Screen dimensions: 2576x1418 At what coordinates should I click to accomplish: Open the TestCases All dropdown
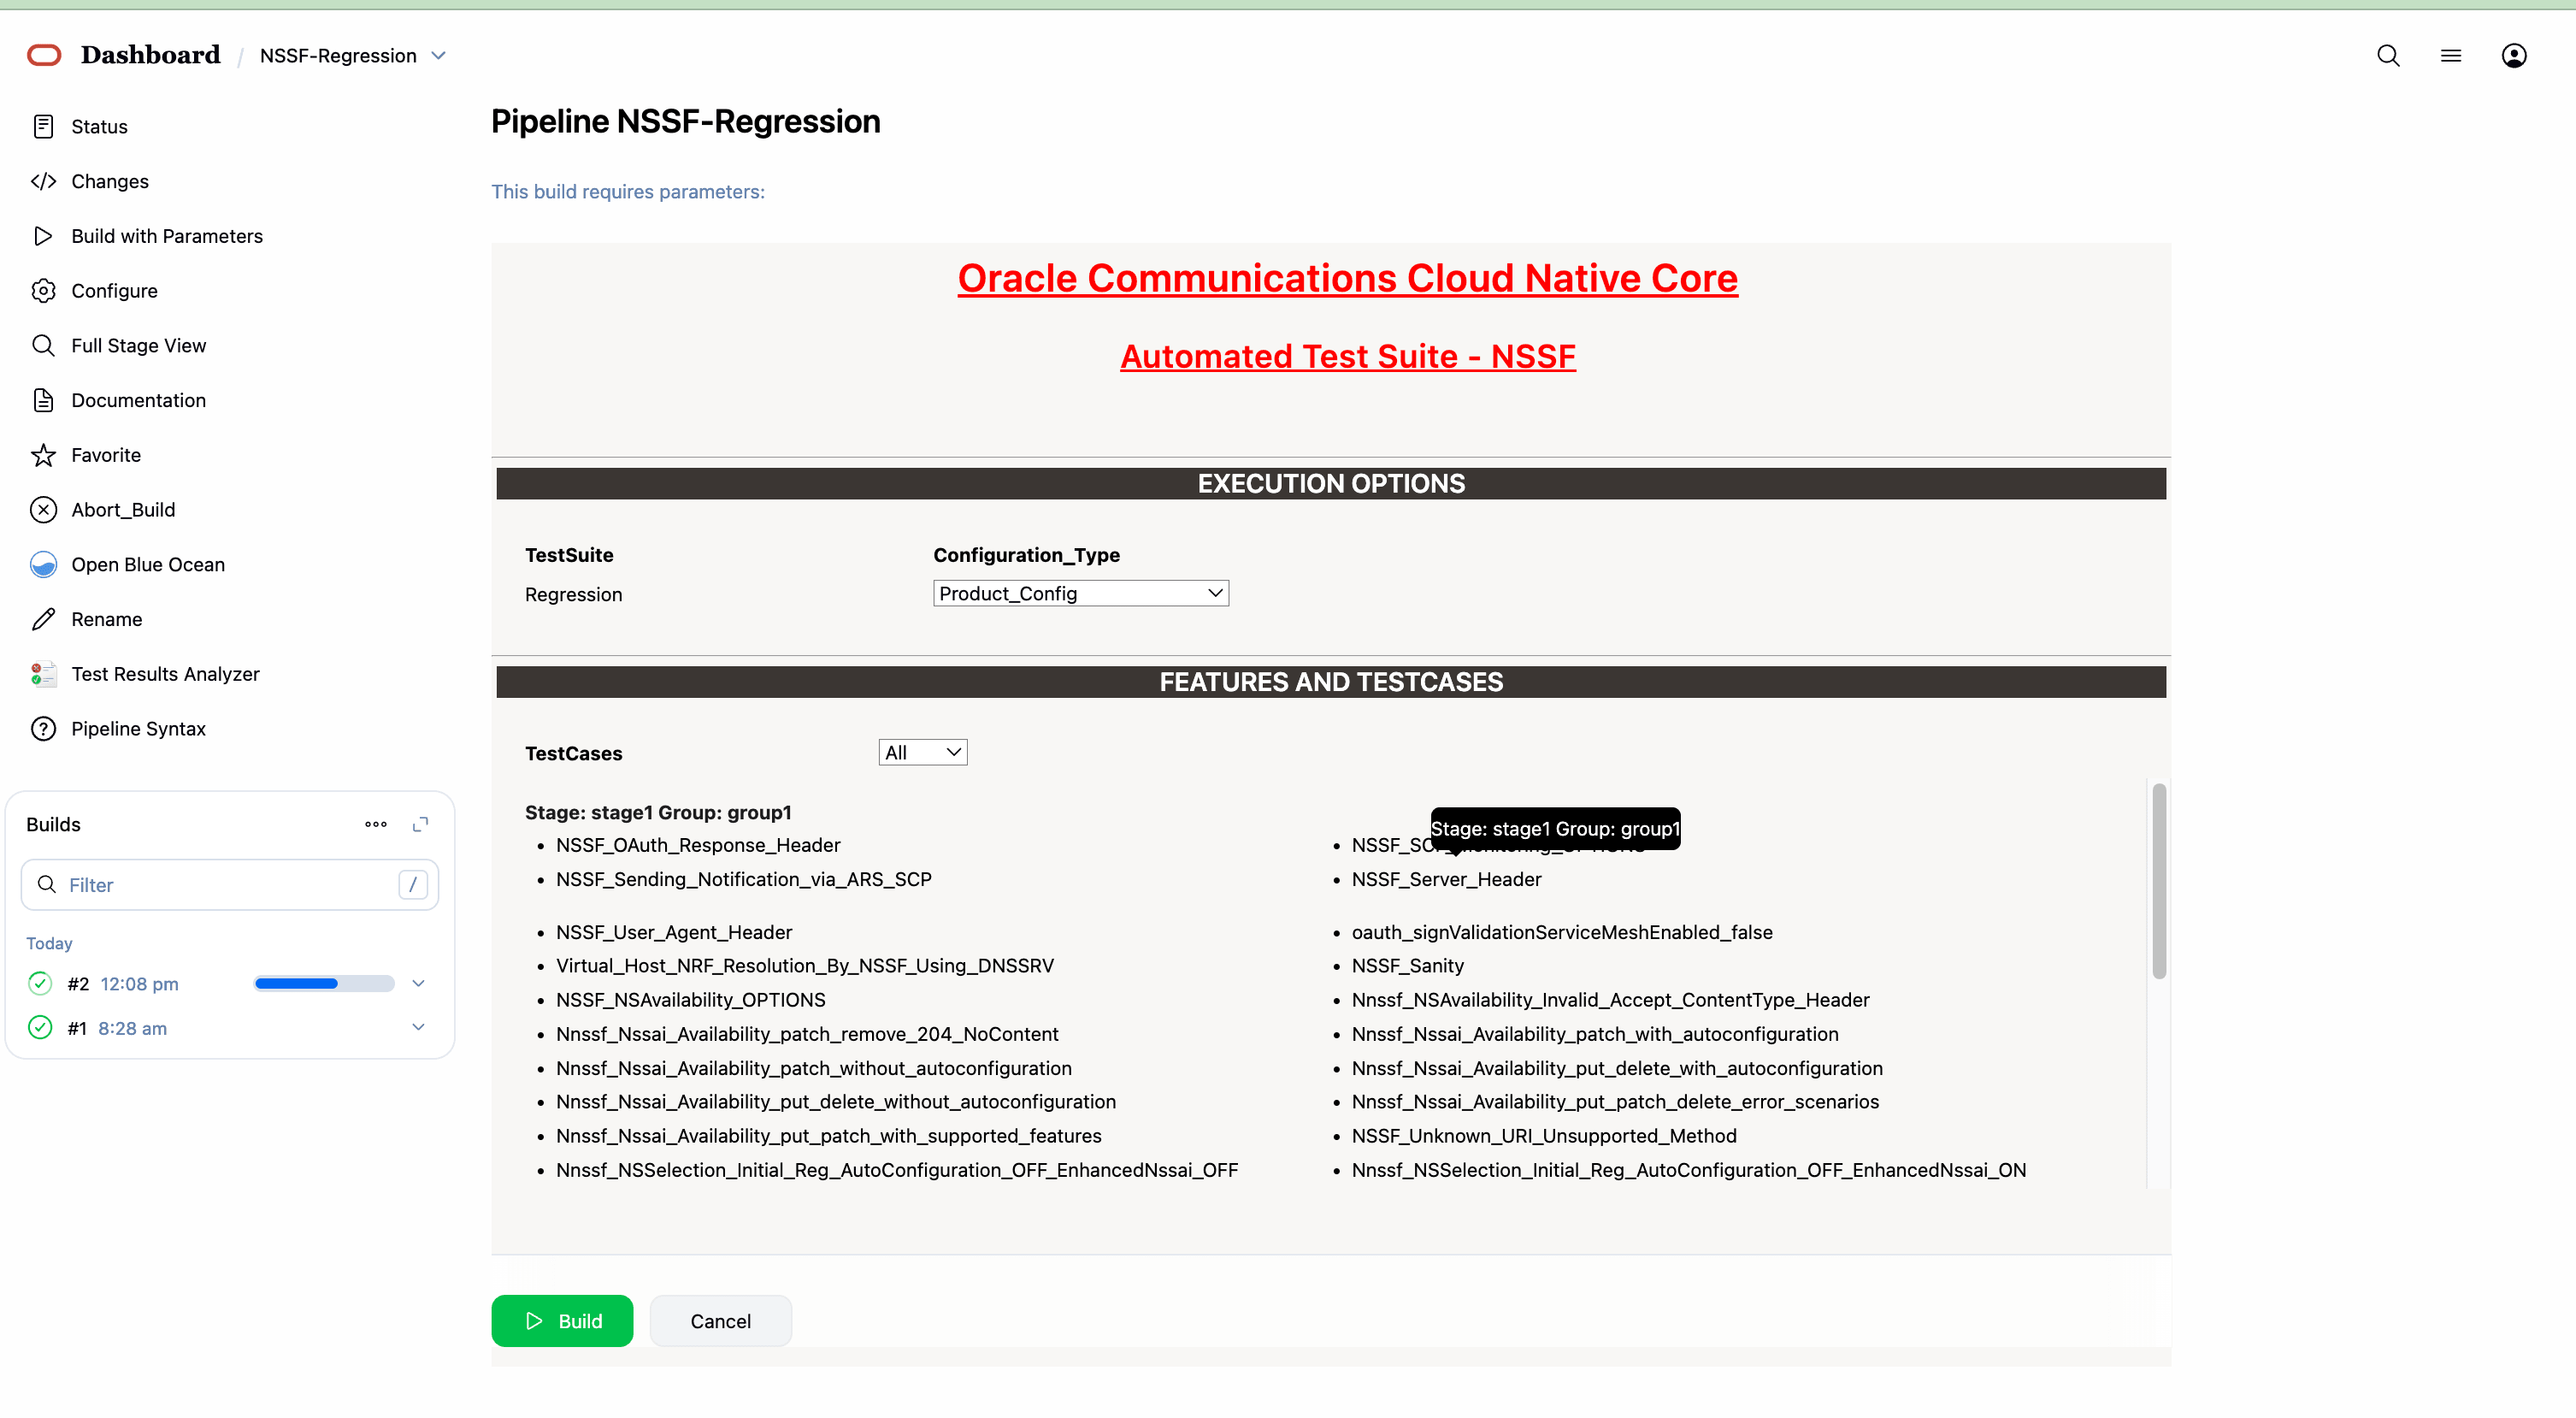(922, 752)
